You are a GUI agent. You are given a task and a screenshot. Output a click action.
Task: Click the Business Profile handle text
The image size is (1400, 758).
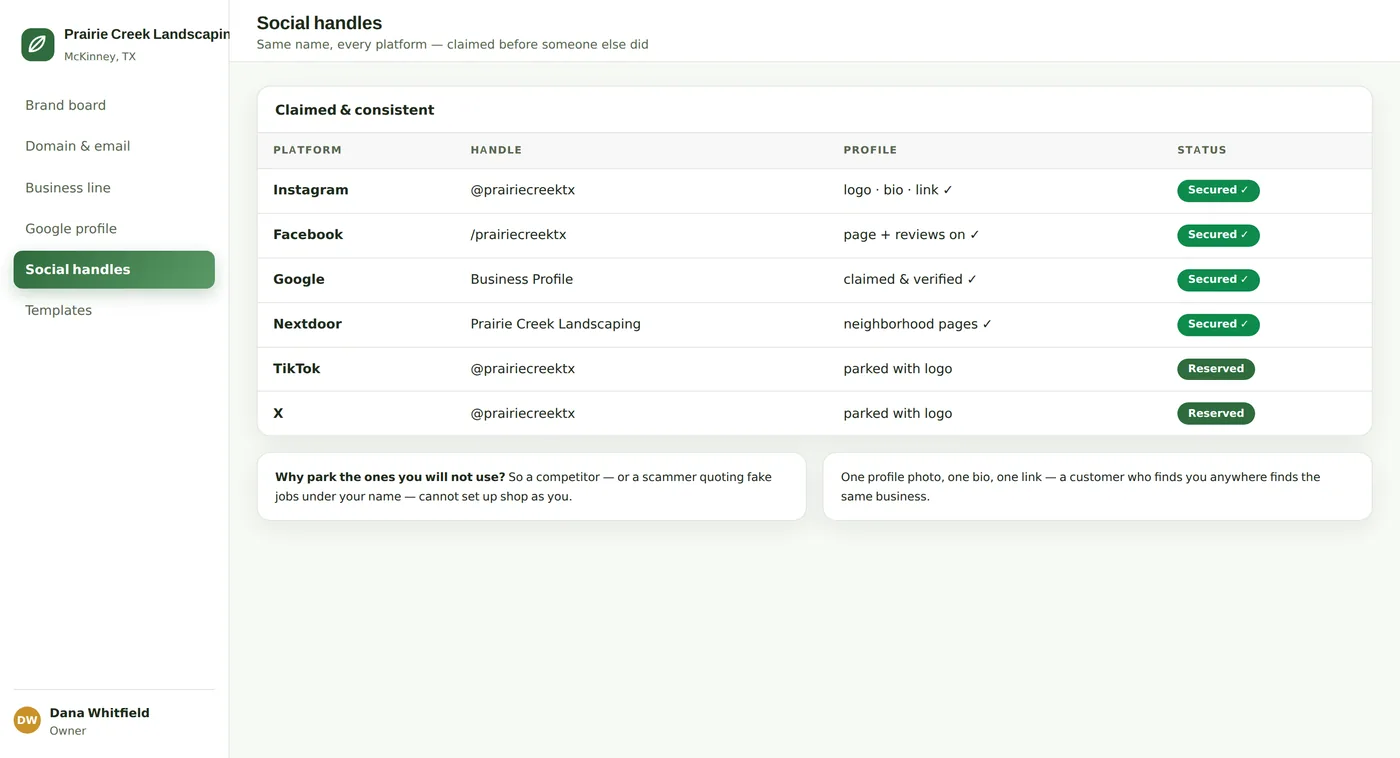coord(522,280)
